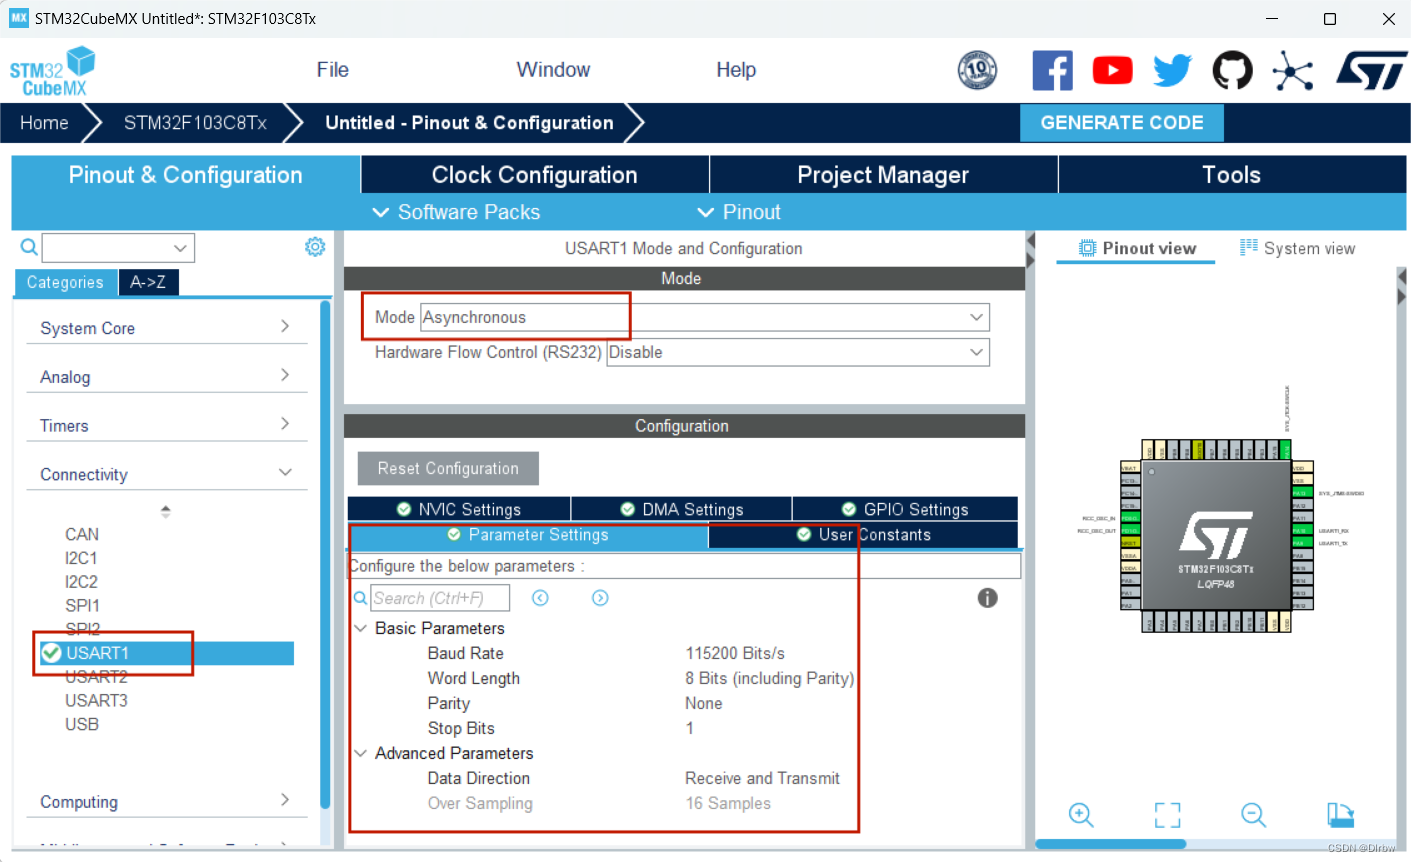The image size is (1411, 862).
Task: Open NVIC Settings tab
Action: (x=459, y=509)
